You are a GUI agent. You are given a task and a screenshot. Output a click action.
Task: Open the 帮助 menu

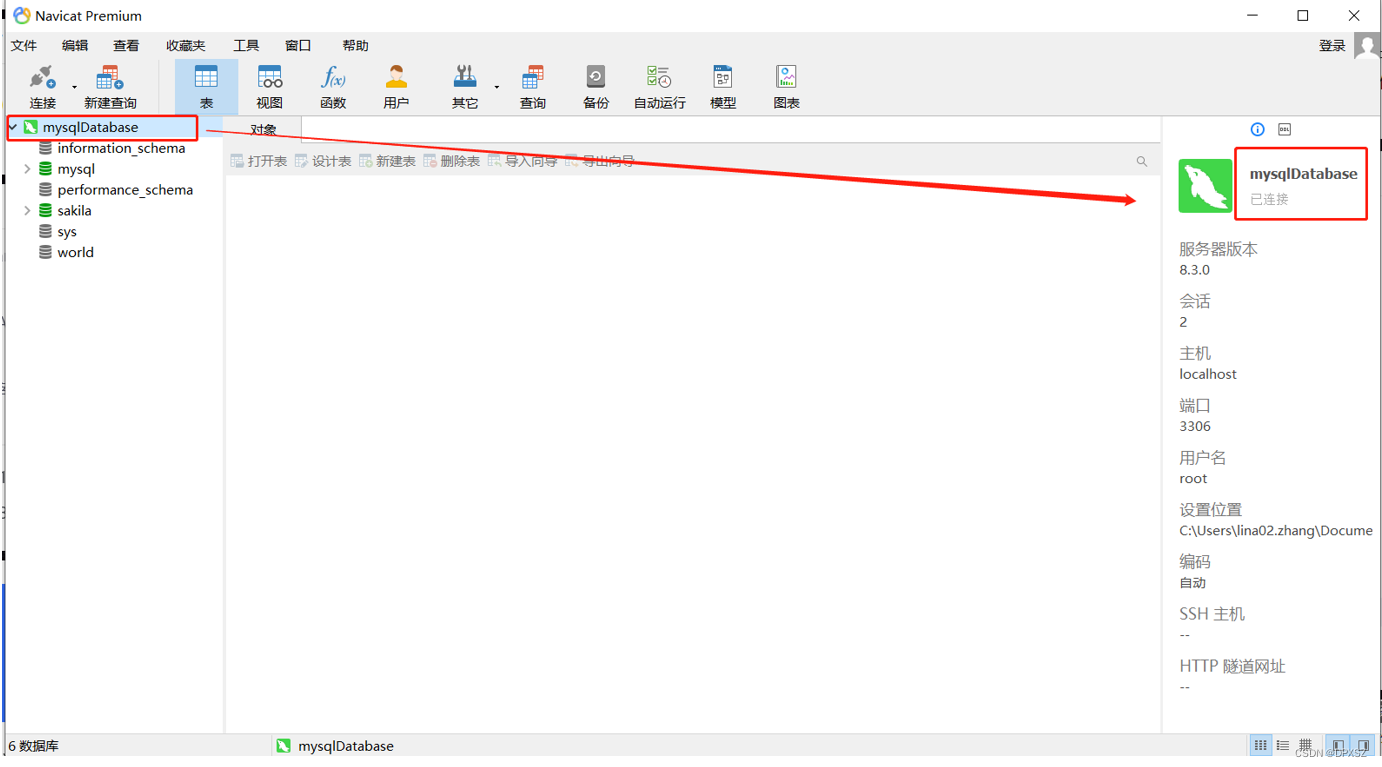(x=355, y=46)
